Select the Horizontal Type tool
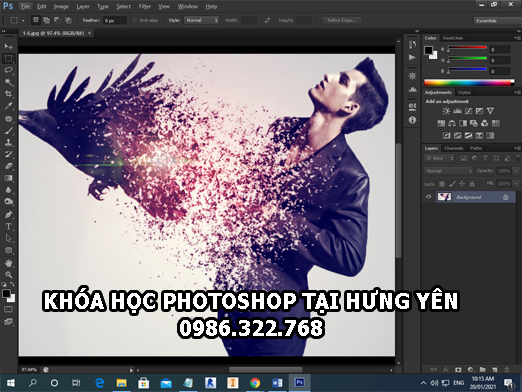 coord(9,226)
